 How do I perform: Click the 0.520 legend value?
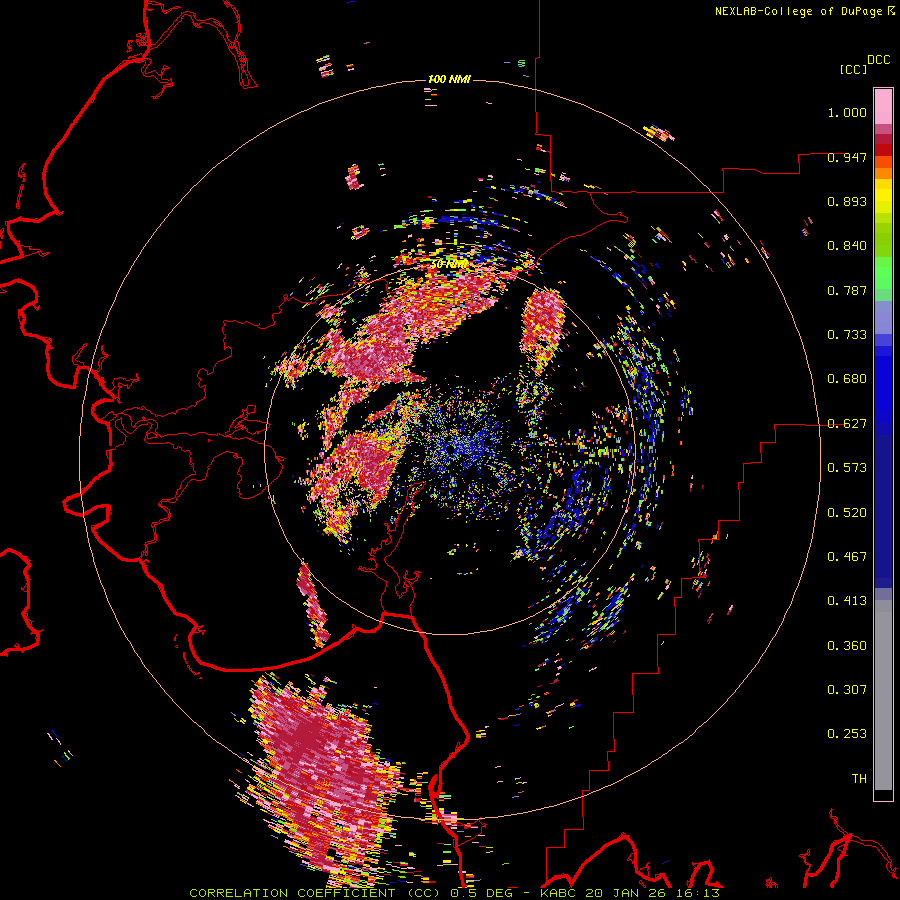[847, 513]
